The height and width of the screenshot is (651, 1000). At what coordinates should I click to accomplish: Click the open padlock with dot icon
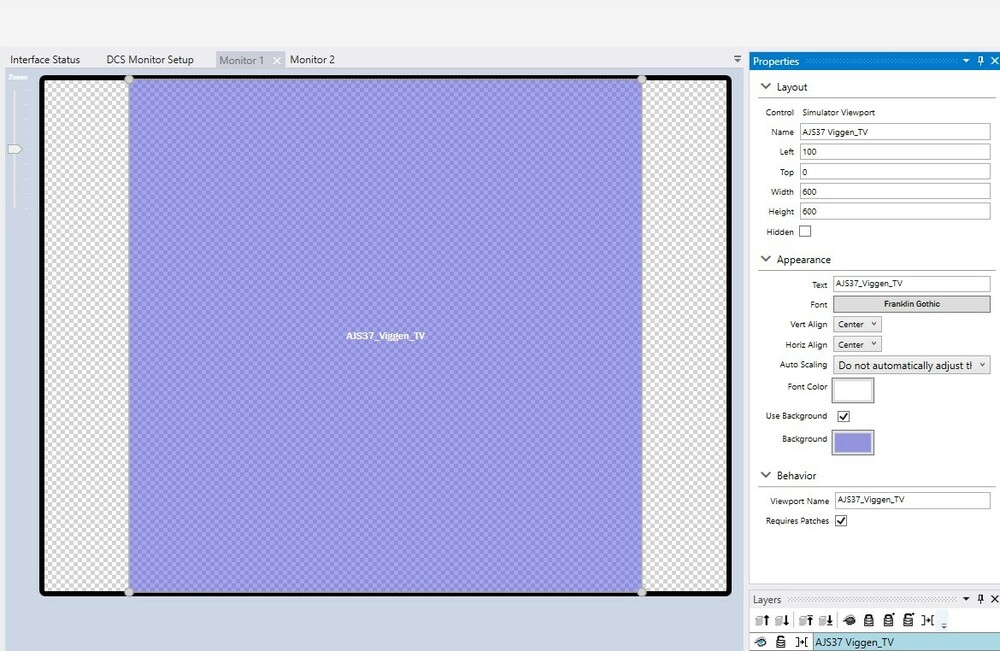[x=908, y=620]
